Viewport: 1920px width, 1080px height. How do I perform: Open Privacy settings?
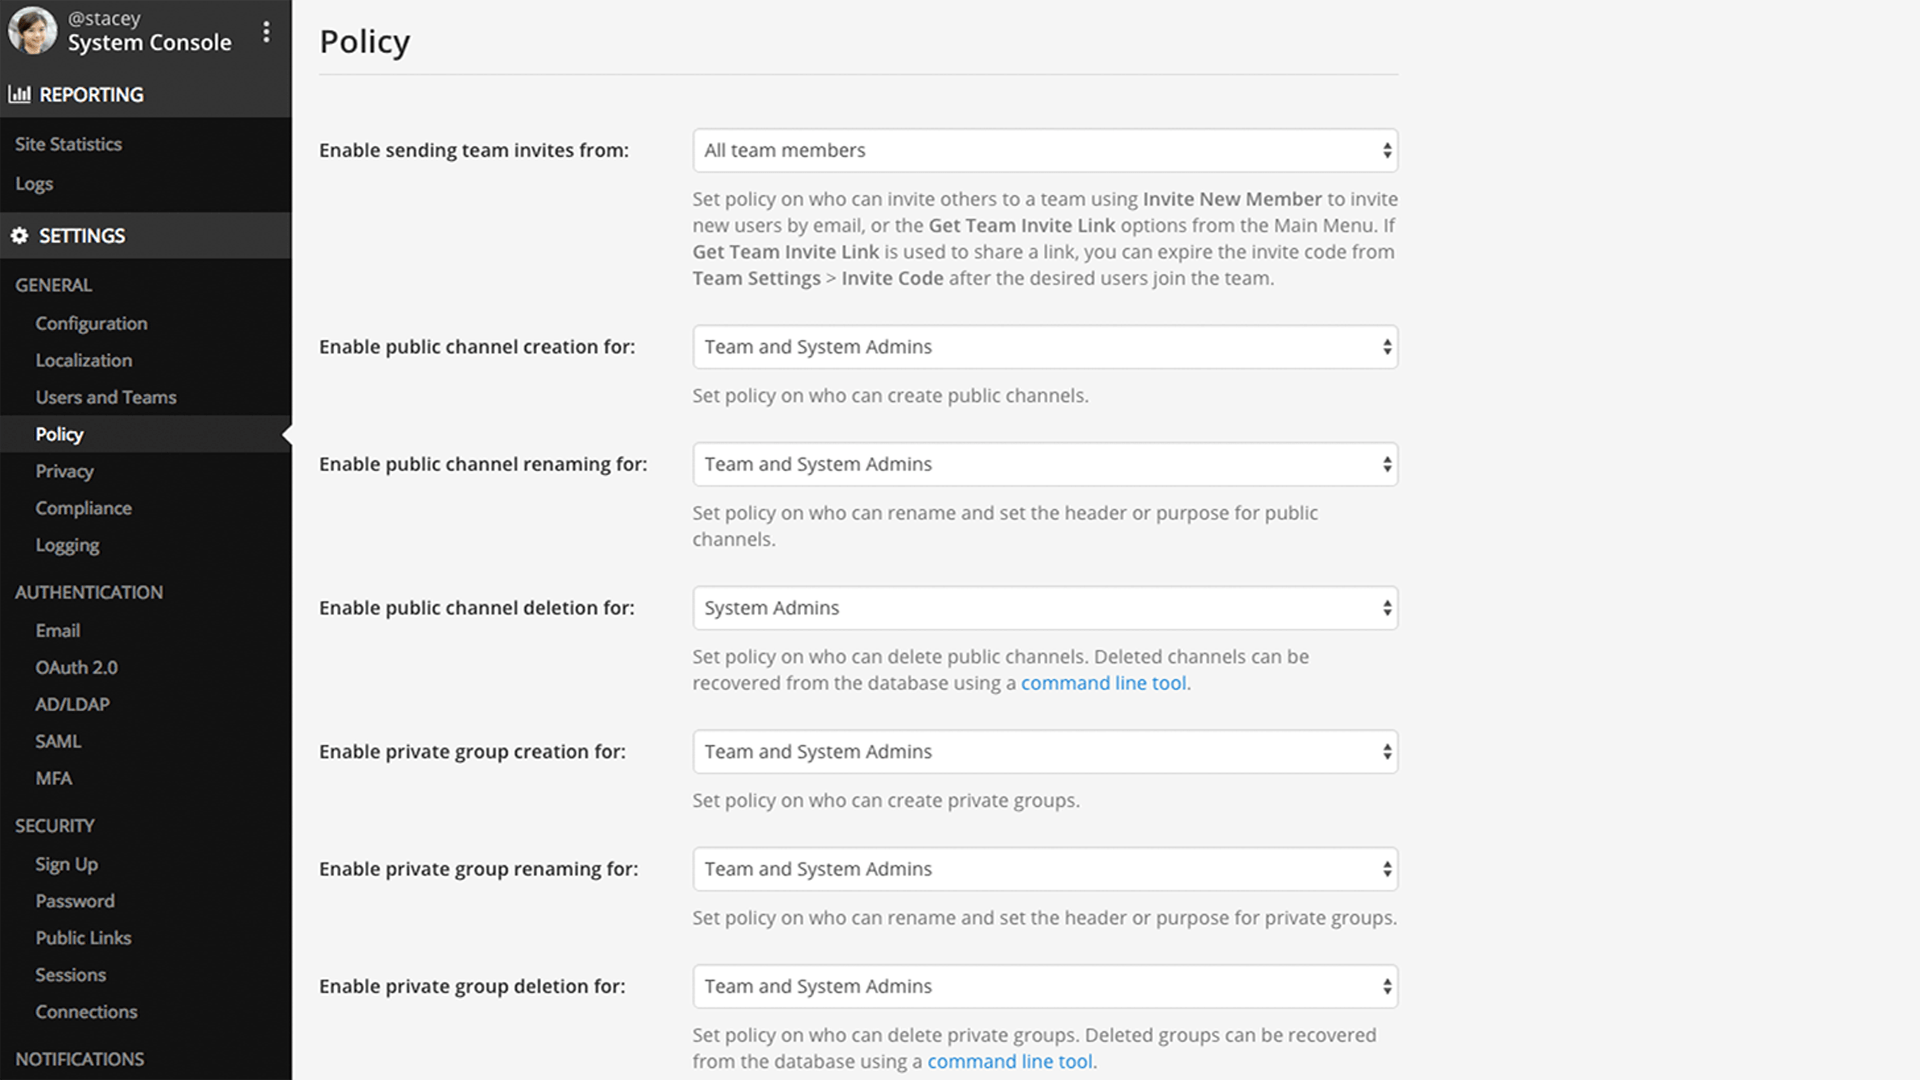[x=64, y=471]
